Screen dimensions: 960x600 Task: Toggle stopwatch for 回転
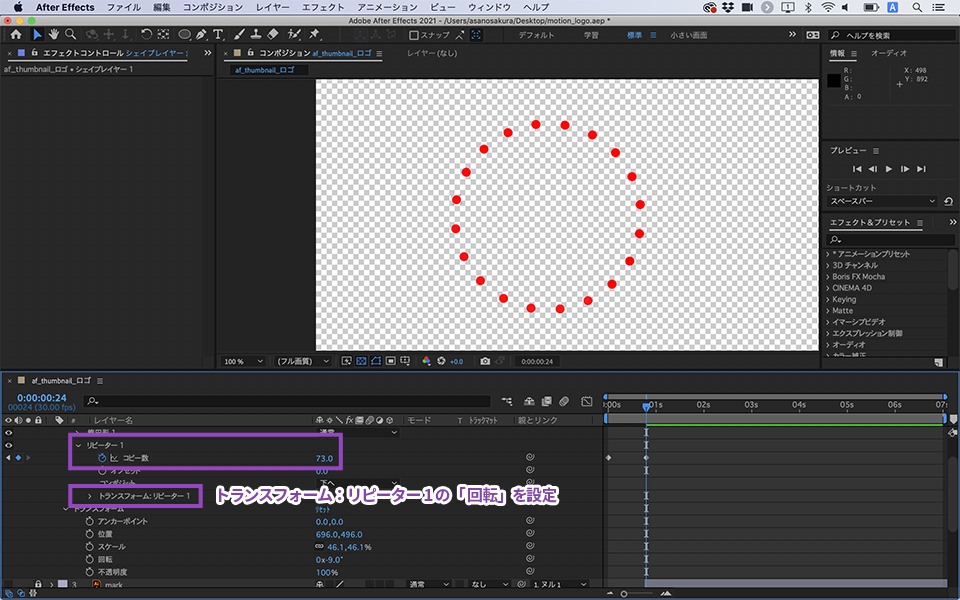pos(89,559)
